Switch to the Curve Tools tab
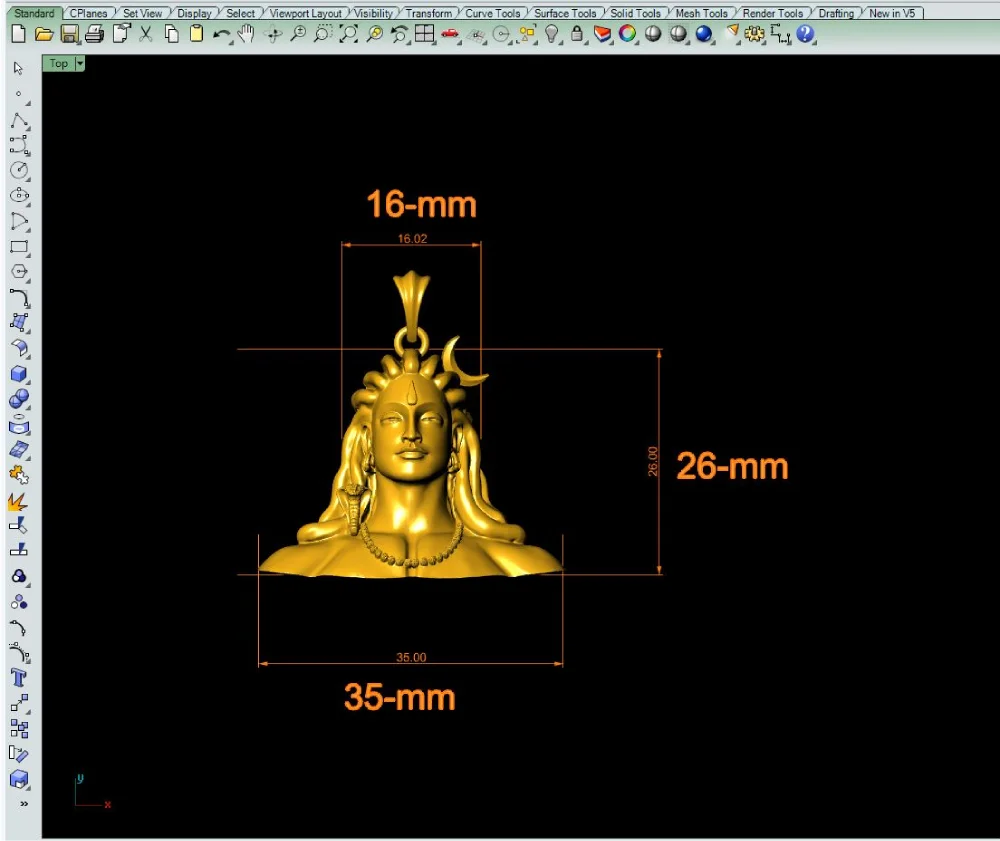This screenshot has height=841, width=1000. click(x=493, y=13)
